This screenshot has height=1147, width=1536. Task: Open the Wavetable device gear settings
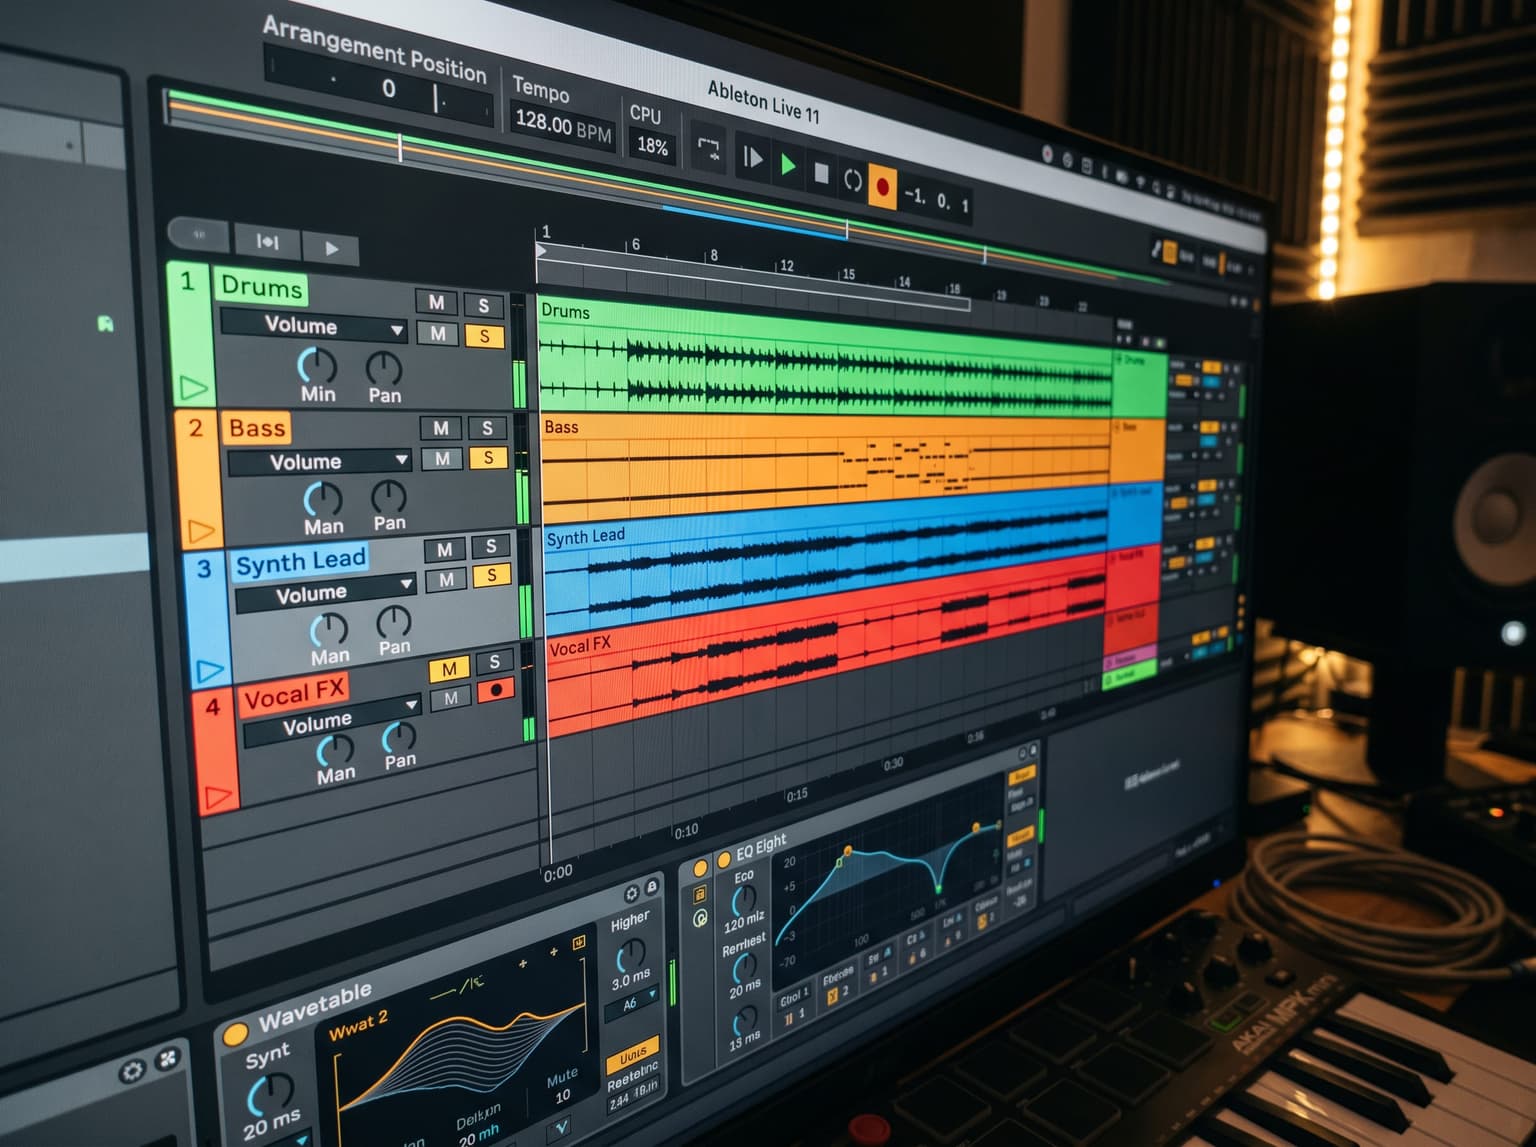[x=631, y=893]
